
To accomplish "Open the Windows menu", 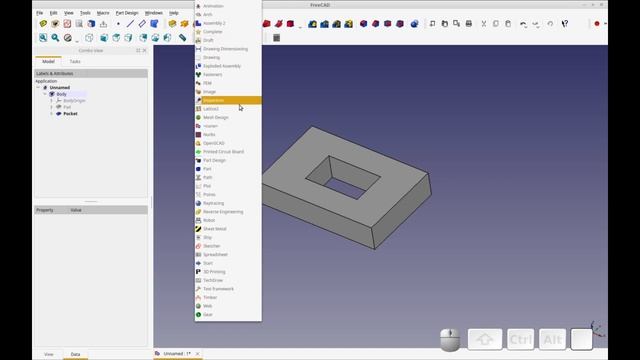I will click(x=153, y=13).
